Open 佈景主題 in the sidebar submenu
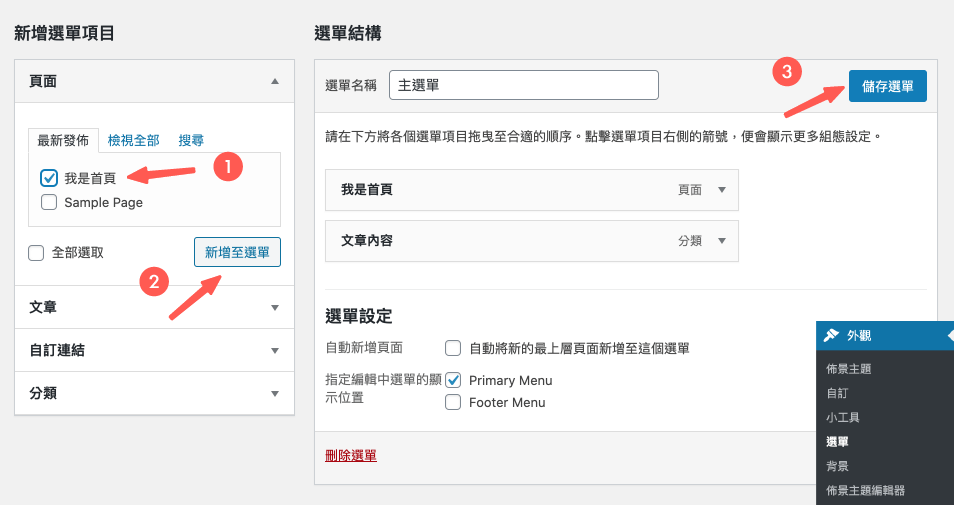 click(849, 369)
